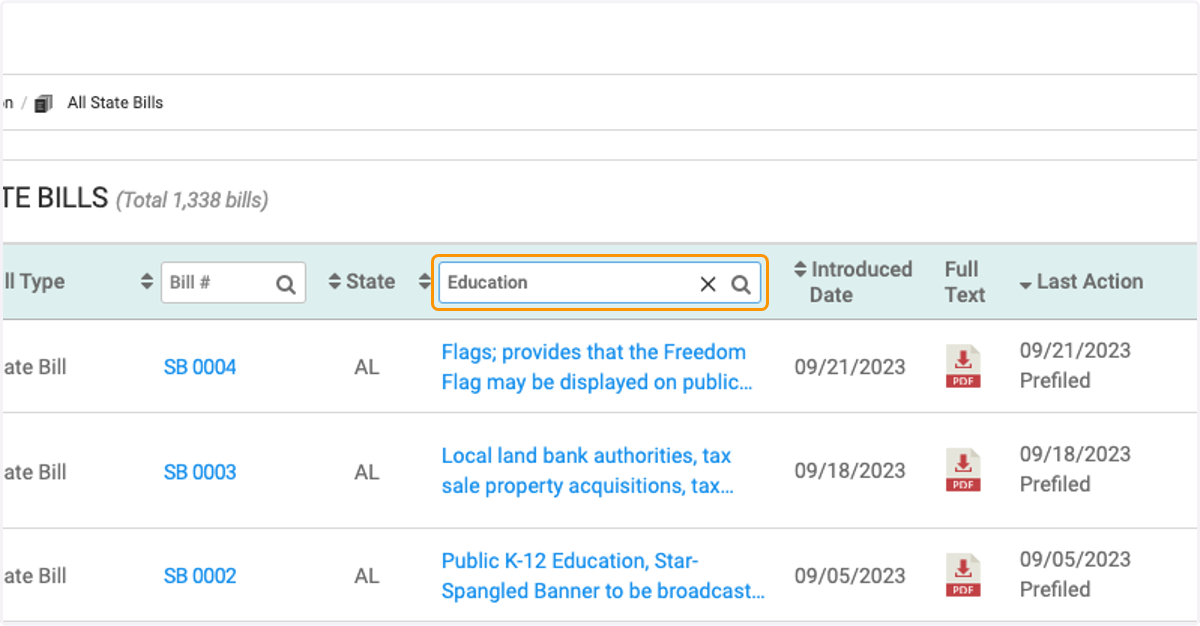Select the 09/18/2023 introduced date cell
This screenshot has height=626, width=1200.
coord(851,471)
